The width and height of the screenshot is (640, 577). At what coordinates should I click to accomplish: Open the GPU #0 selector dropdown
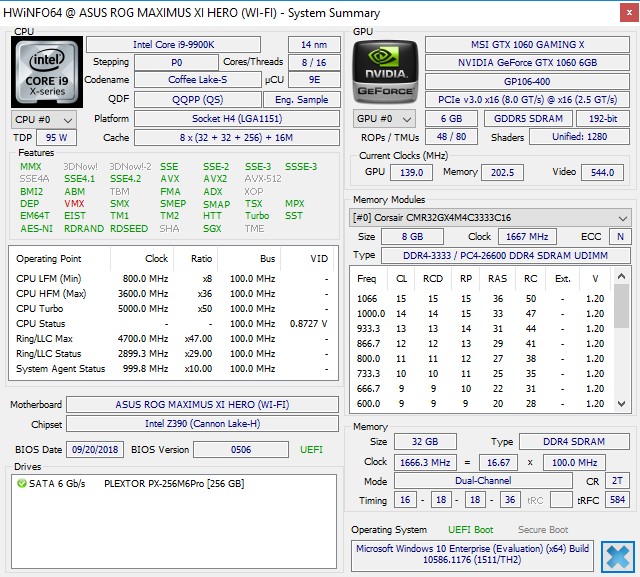[x=384, y=119]
